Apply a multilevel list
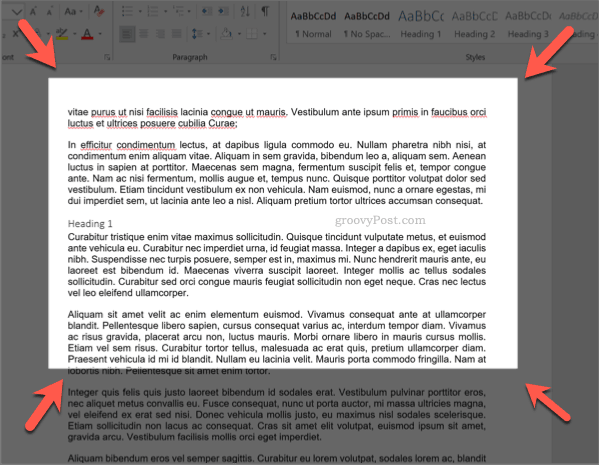Screen dimensions: 599x465 pyautogui.click(x=178, y=11)
